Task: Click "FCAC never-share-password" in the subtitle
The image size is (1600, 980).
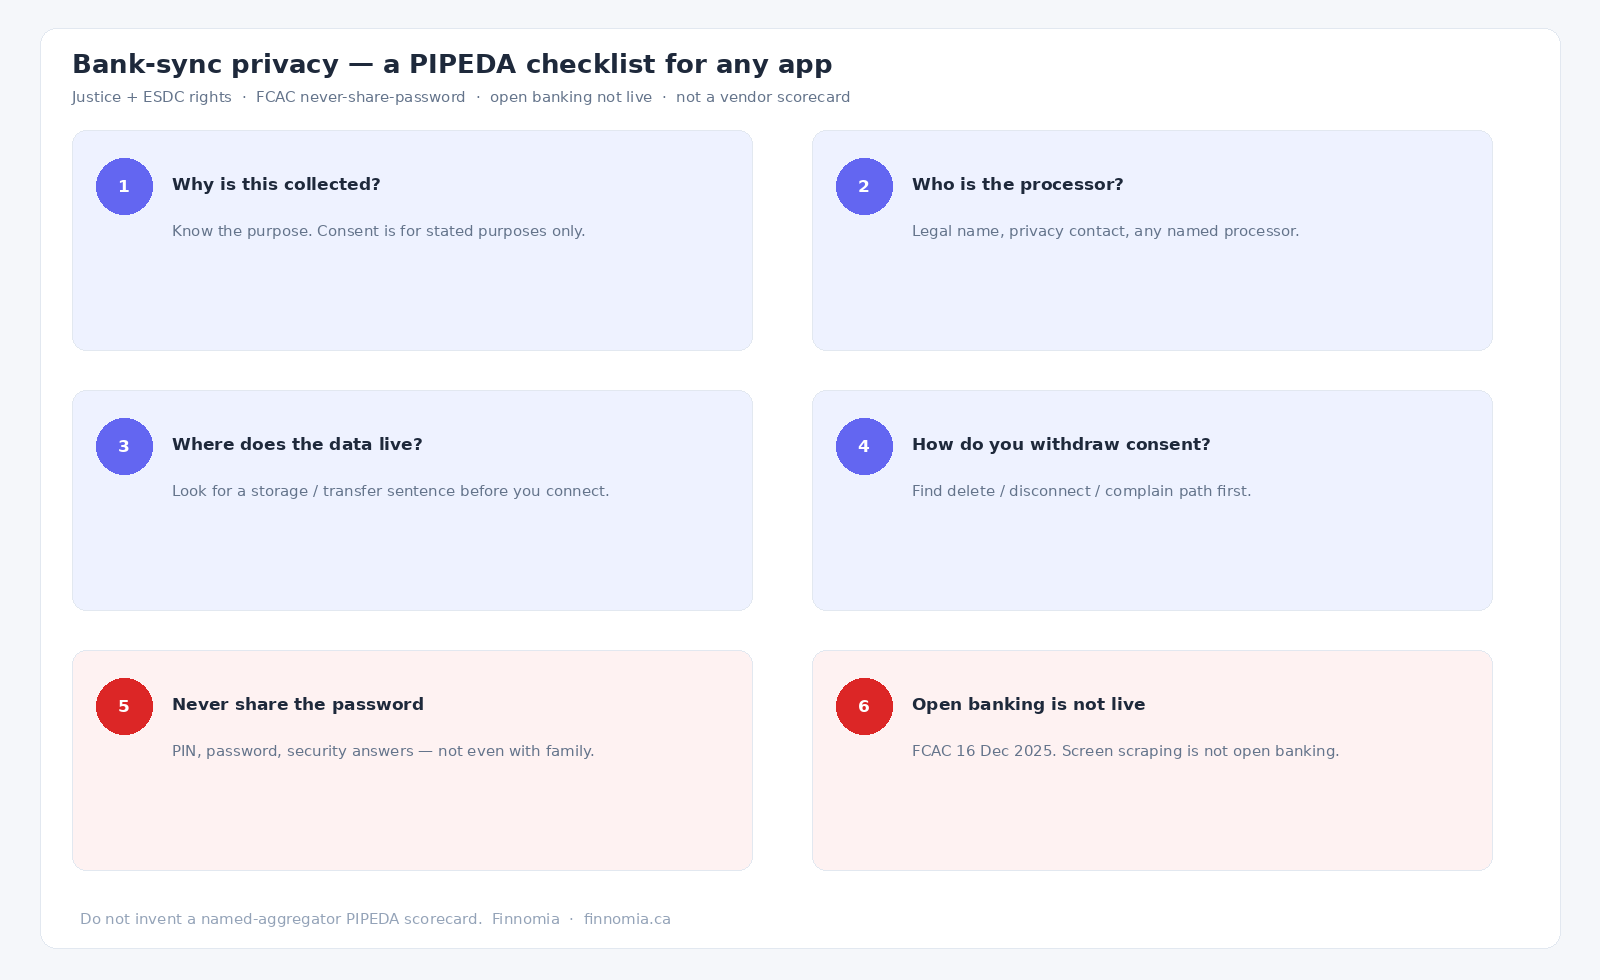Action: tap(361, 97)
